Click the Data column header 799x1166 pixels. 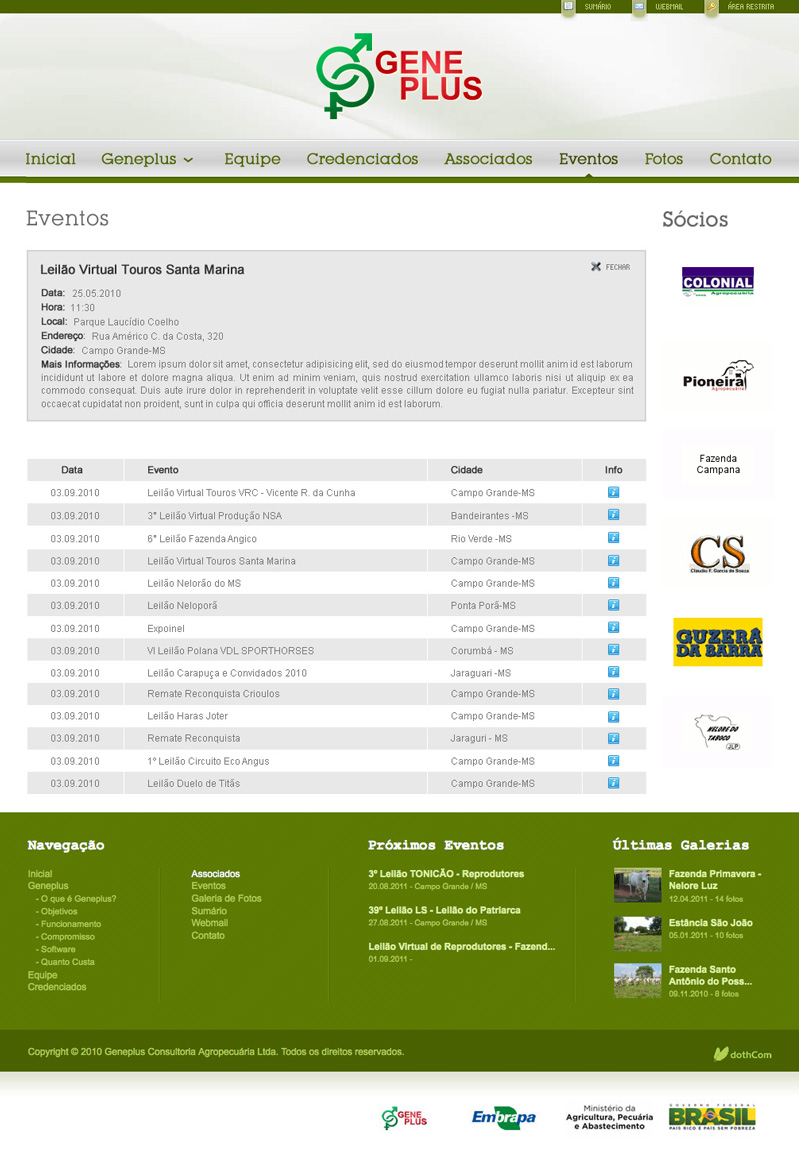pos(71,470)
